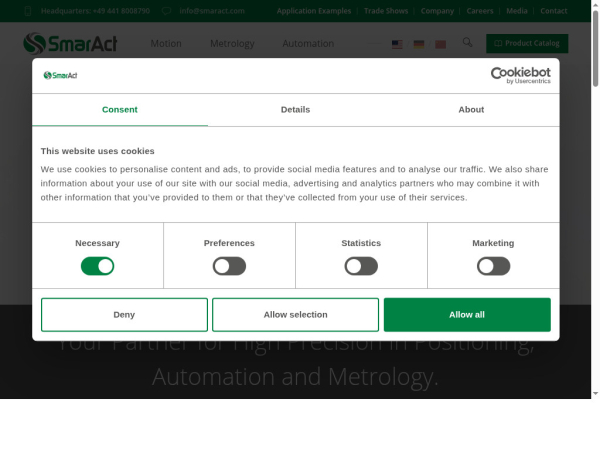
Task: Click the Allow selection button
Action: point(295,315)
